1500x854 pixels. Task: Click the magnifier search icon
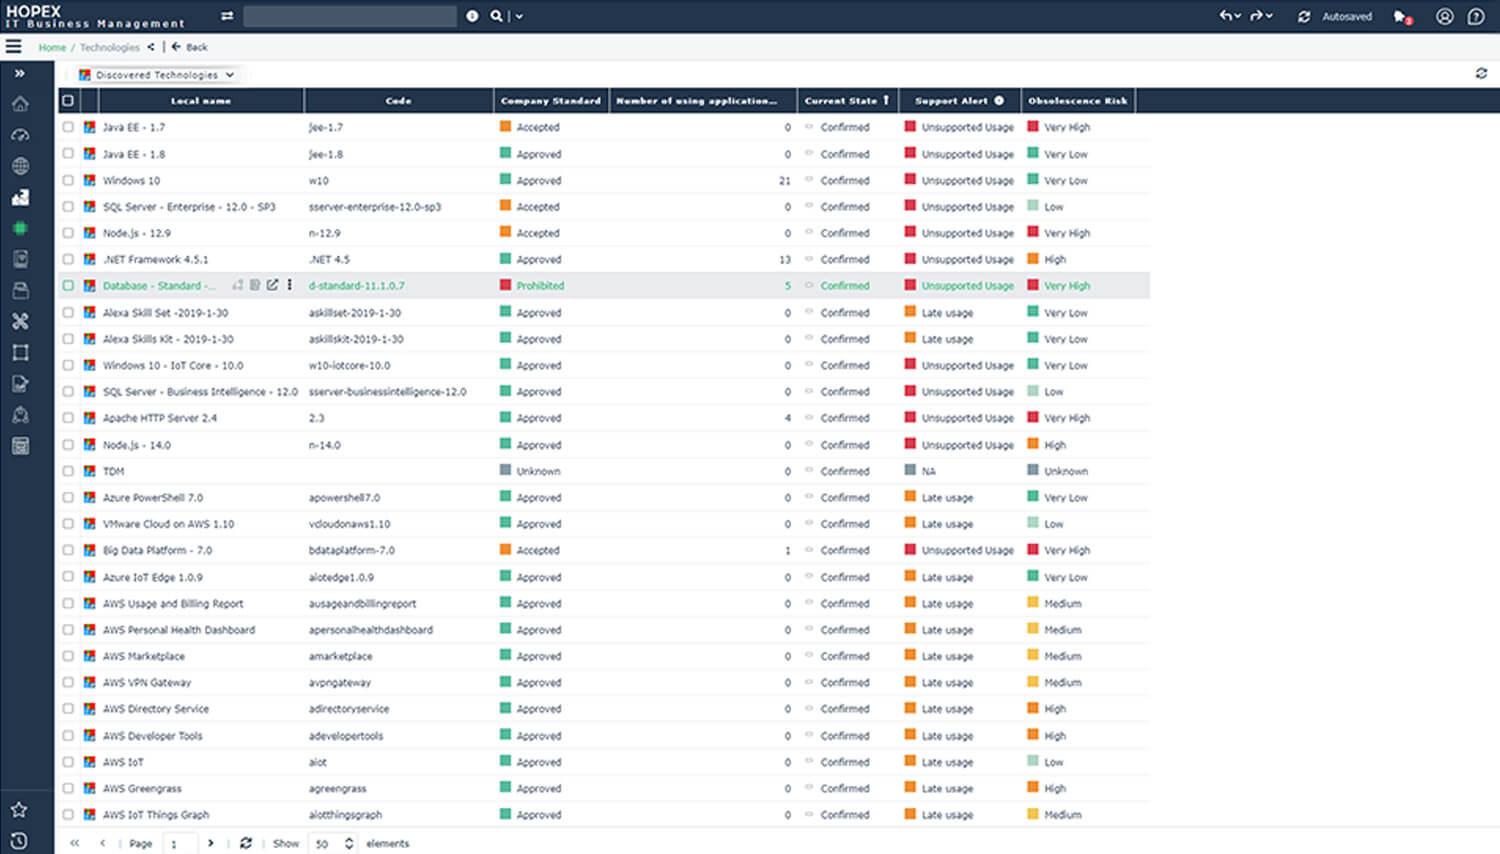[496, 16]
